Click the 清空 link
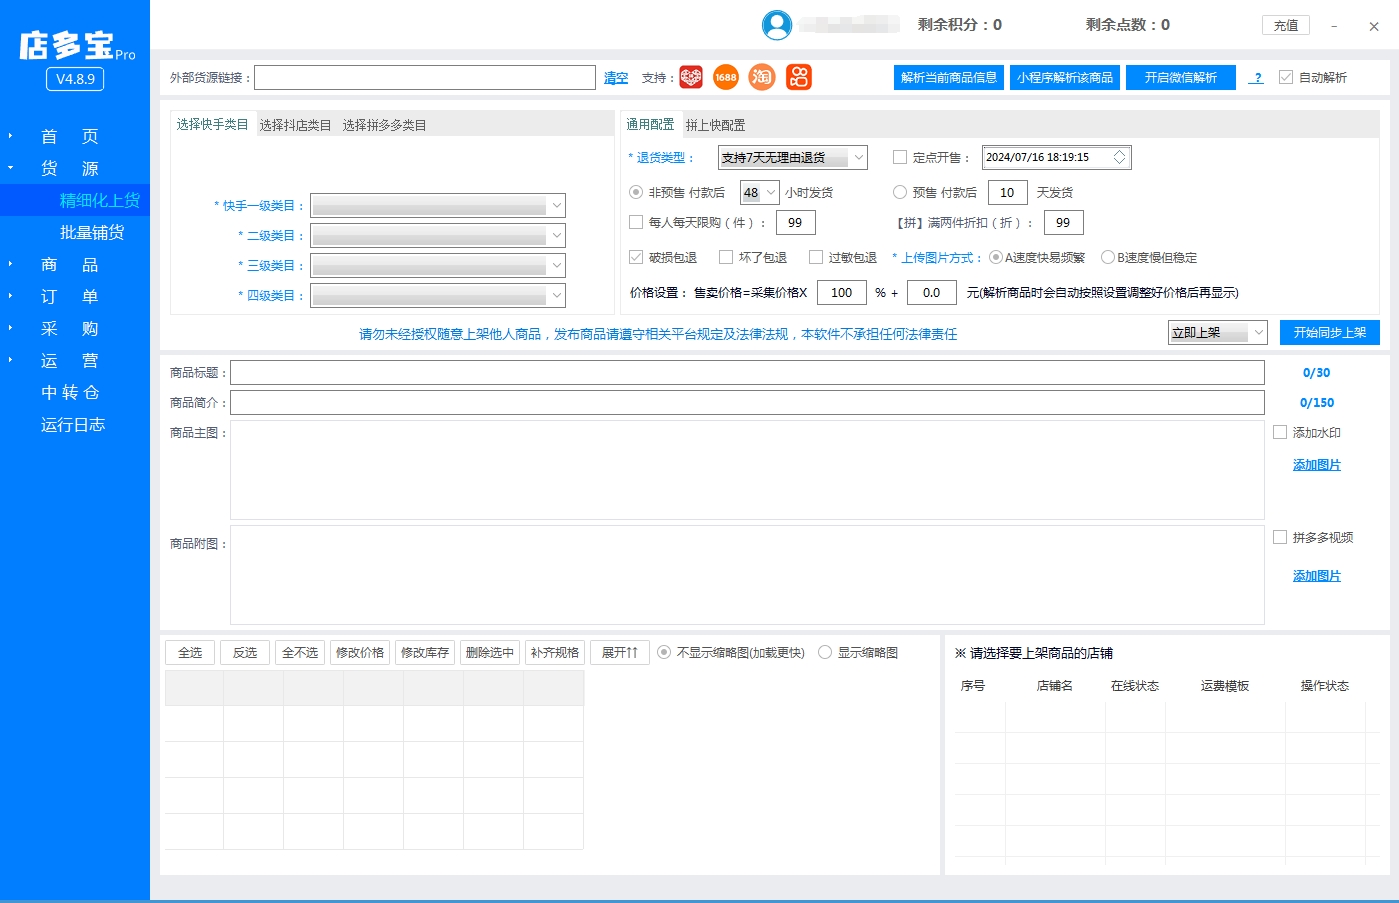This screenshot has height=903, width=1399. [616, 78]
